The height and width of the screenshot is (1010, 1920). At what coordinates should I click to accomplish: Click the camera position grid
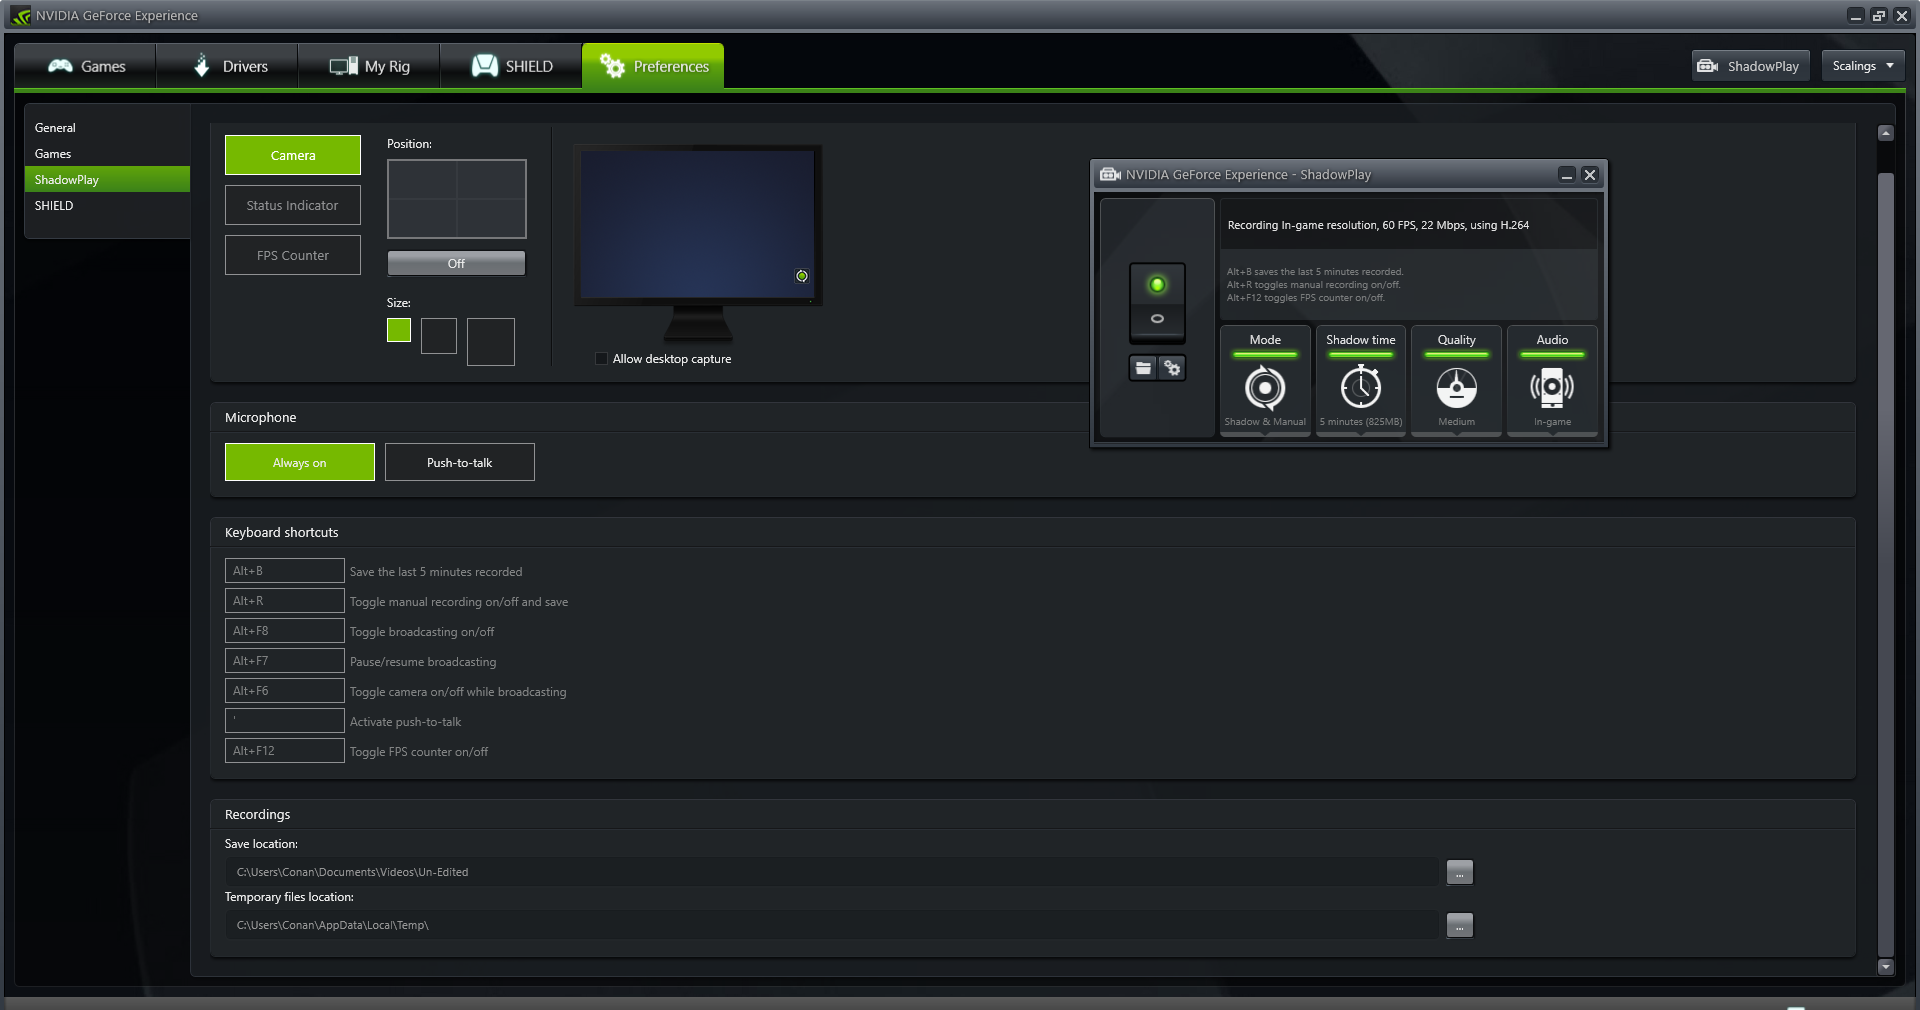457,199
